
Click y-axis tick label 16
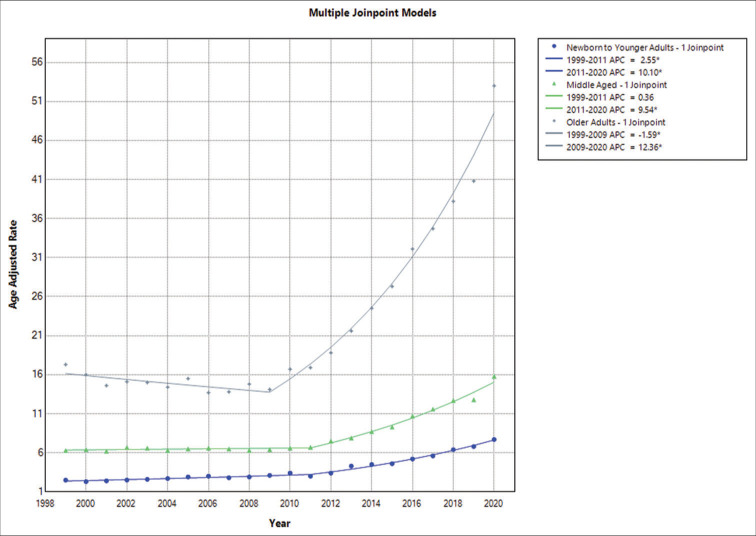coord(38,375)
